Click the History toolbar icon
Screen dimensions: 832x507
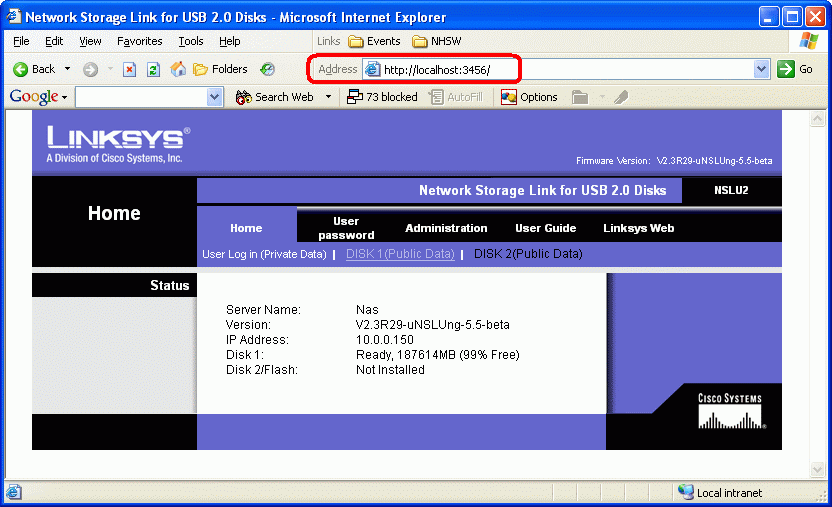(267, 69)
